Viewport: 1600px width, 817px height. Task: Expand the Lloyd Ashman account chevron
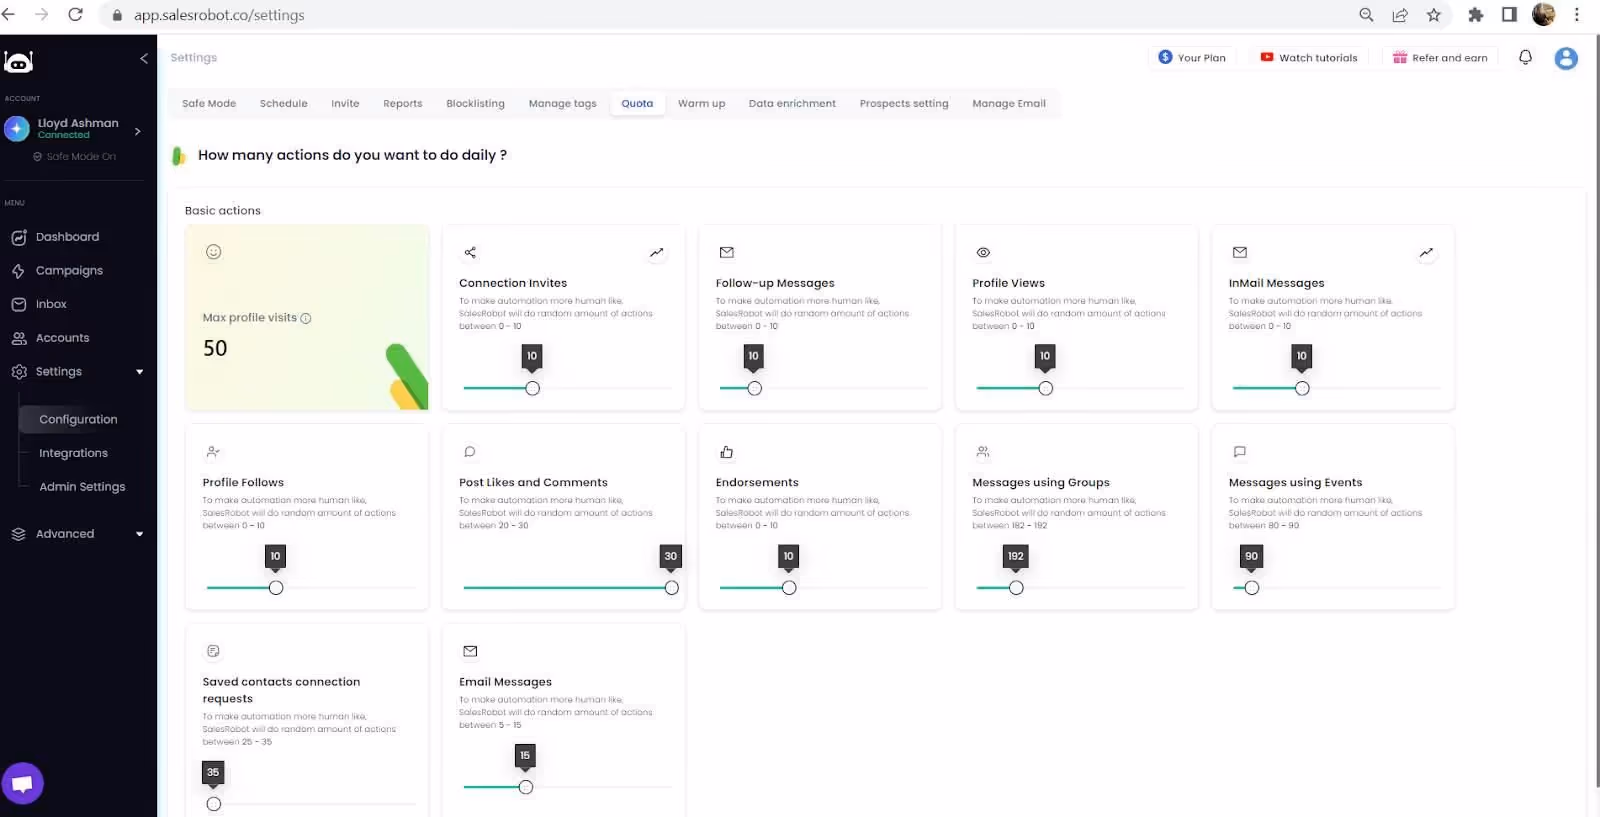coord(137,131)
